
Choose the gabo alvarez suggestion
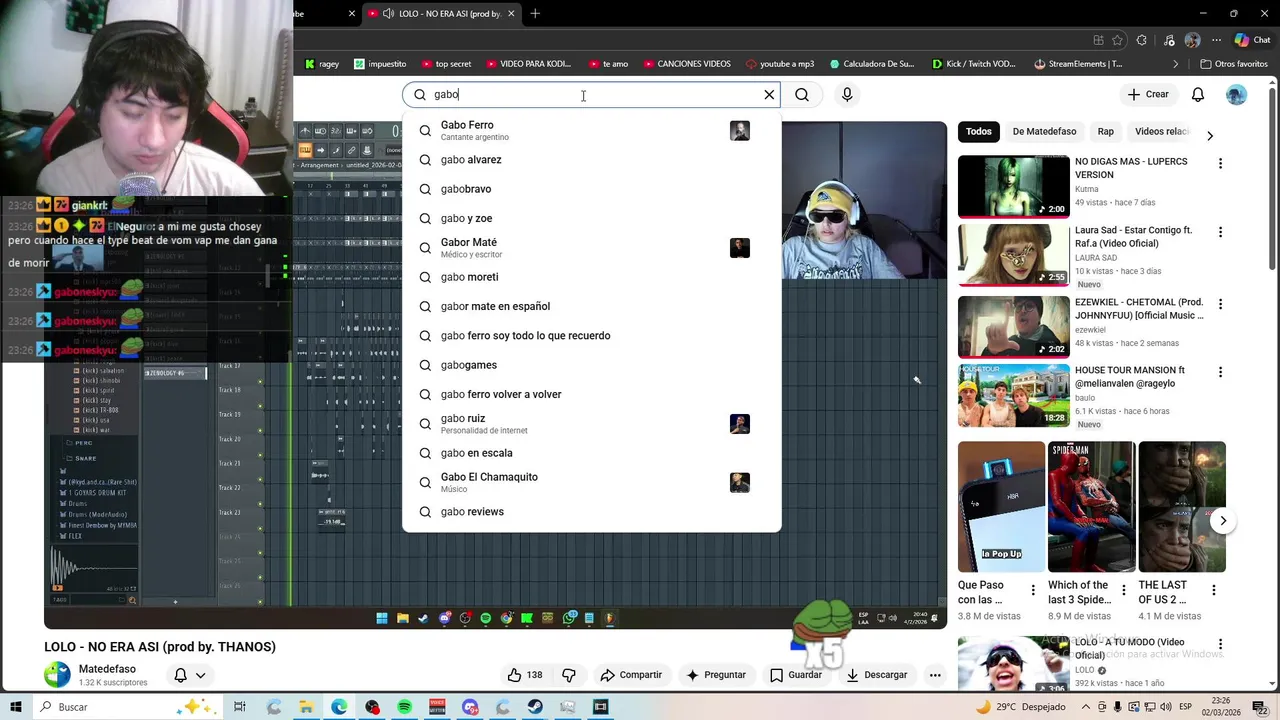click(591, 160)
